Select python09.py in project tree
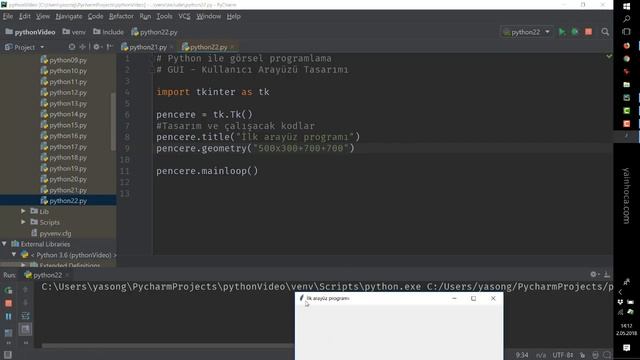The height and width of the screenshot is (360, 640). click(x=64, y=60)
